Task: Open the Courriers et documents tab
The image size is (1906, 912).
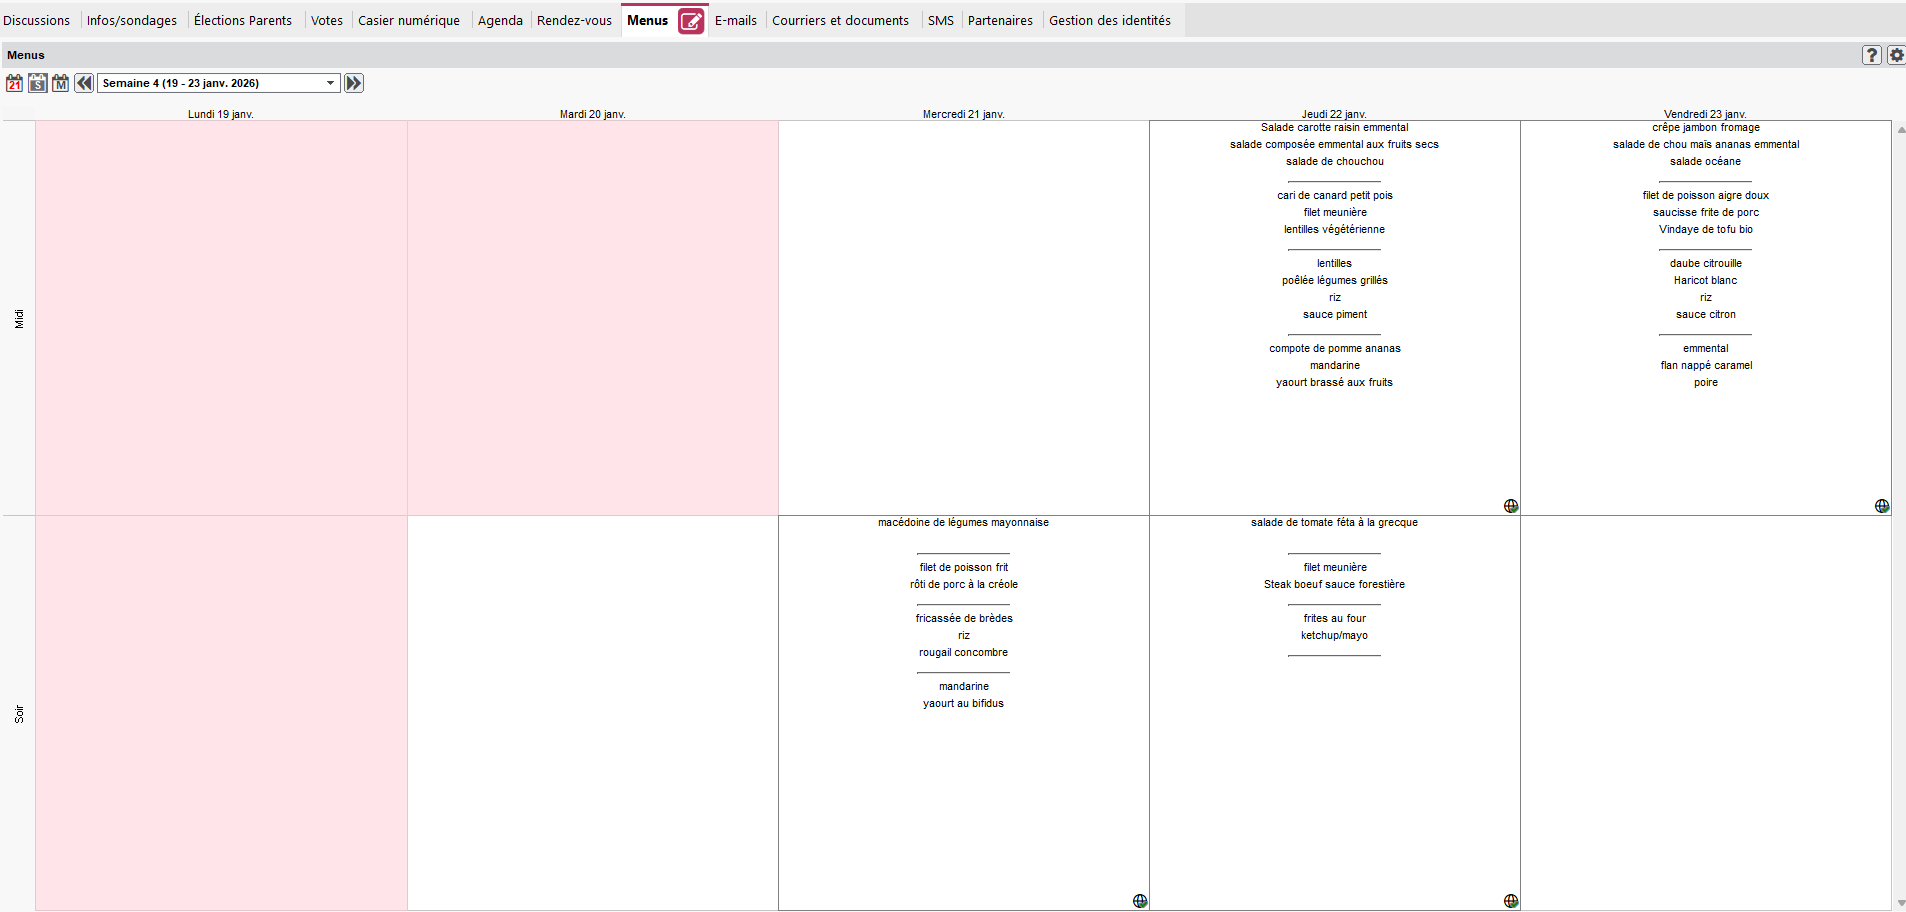Action: click(x=840, y=20)
